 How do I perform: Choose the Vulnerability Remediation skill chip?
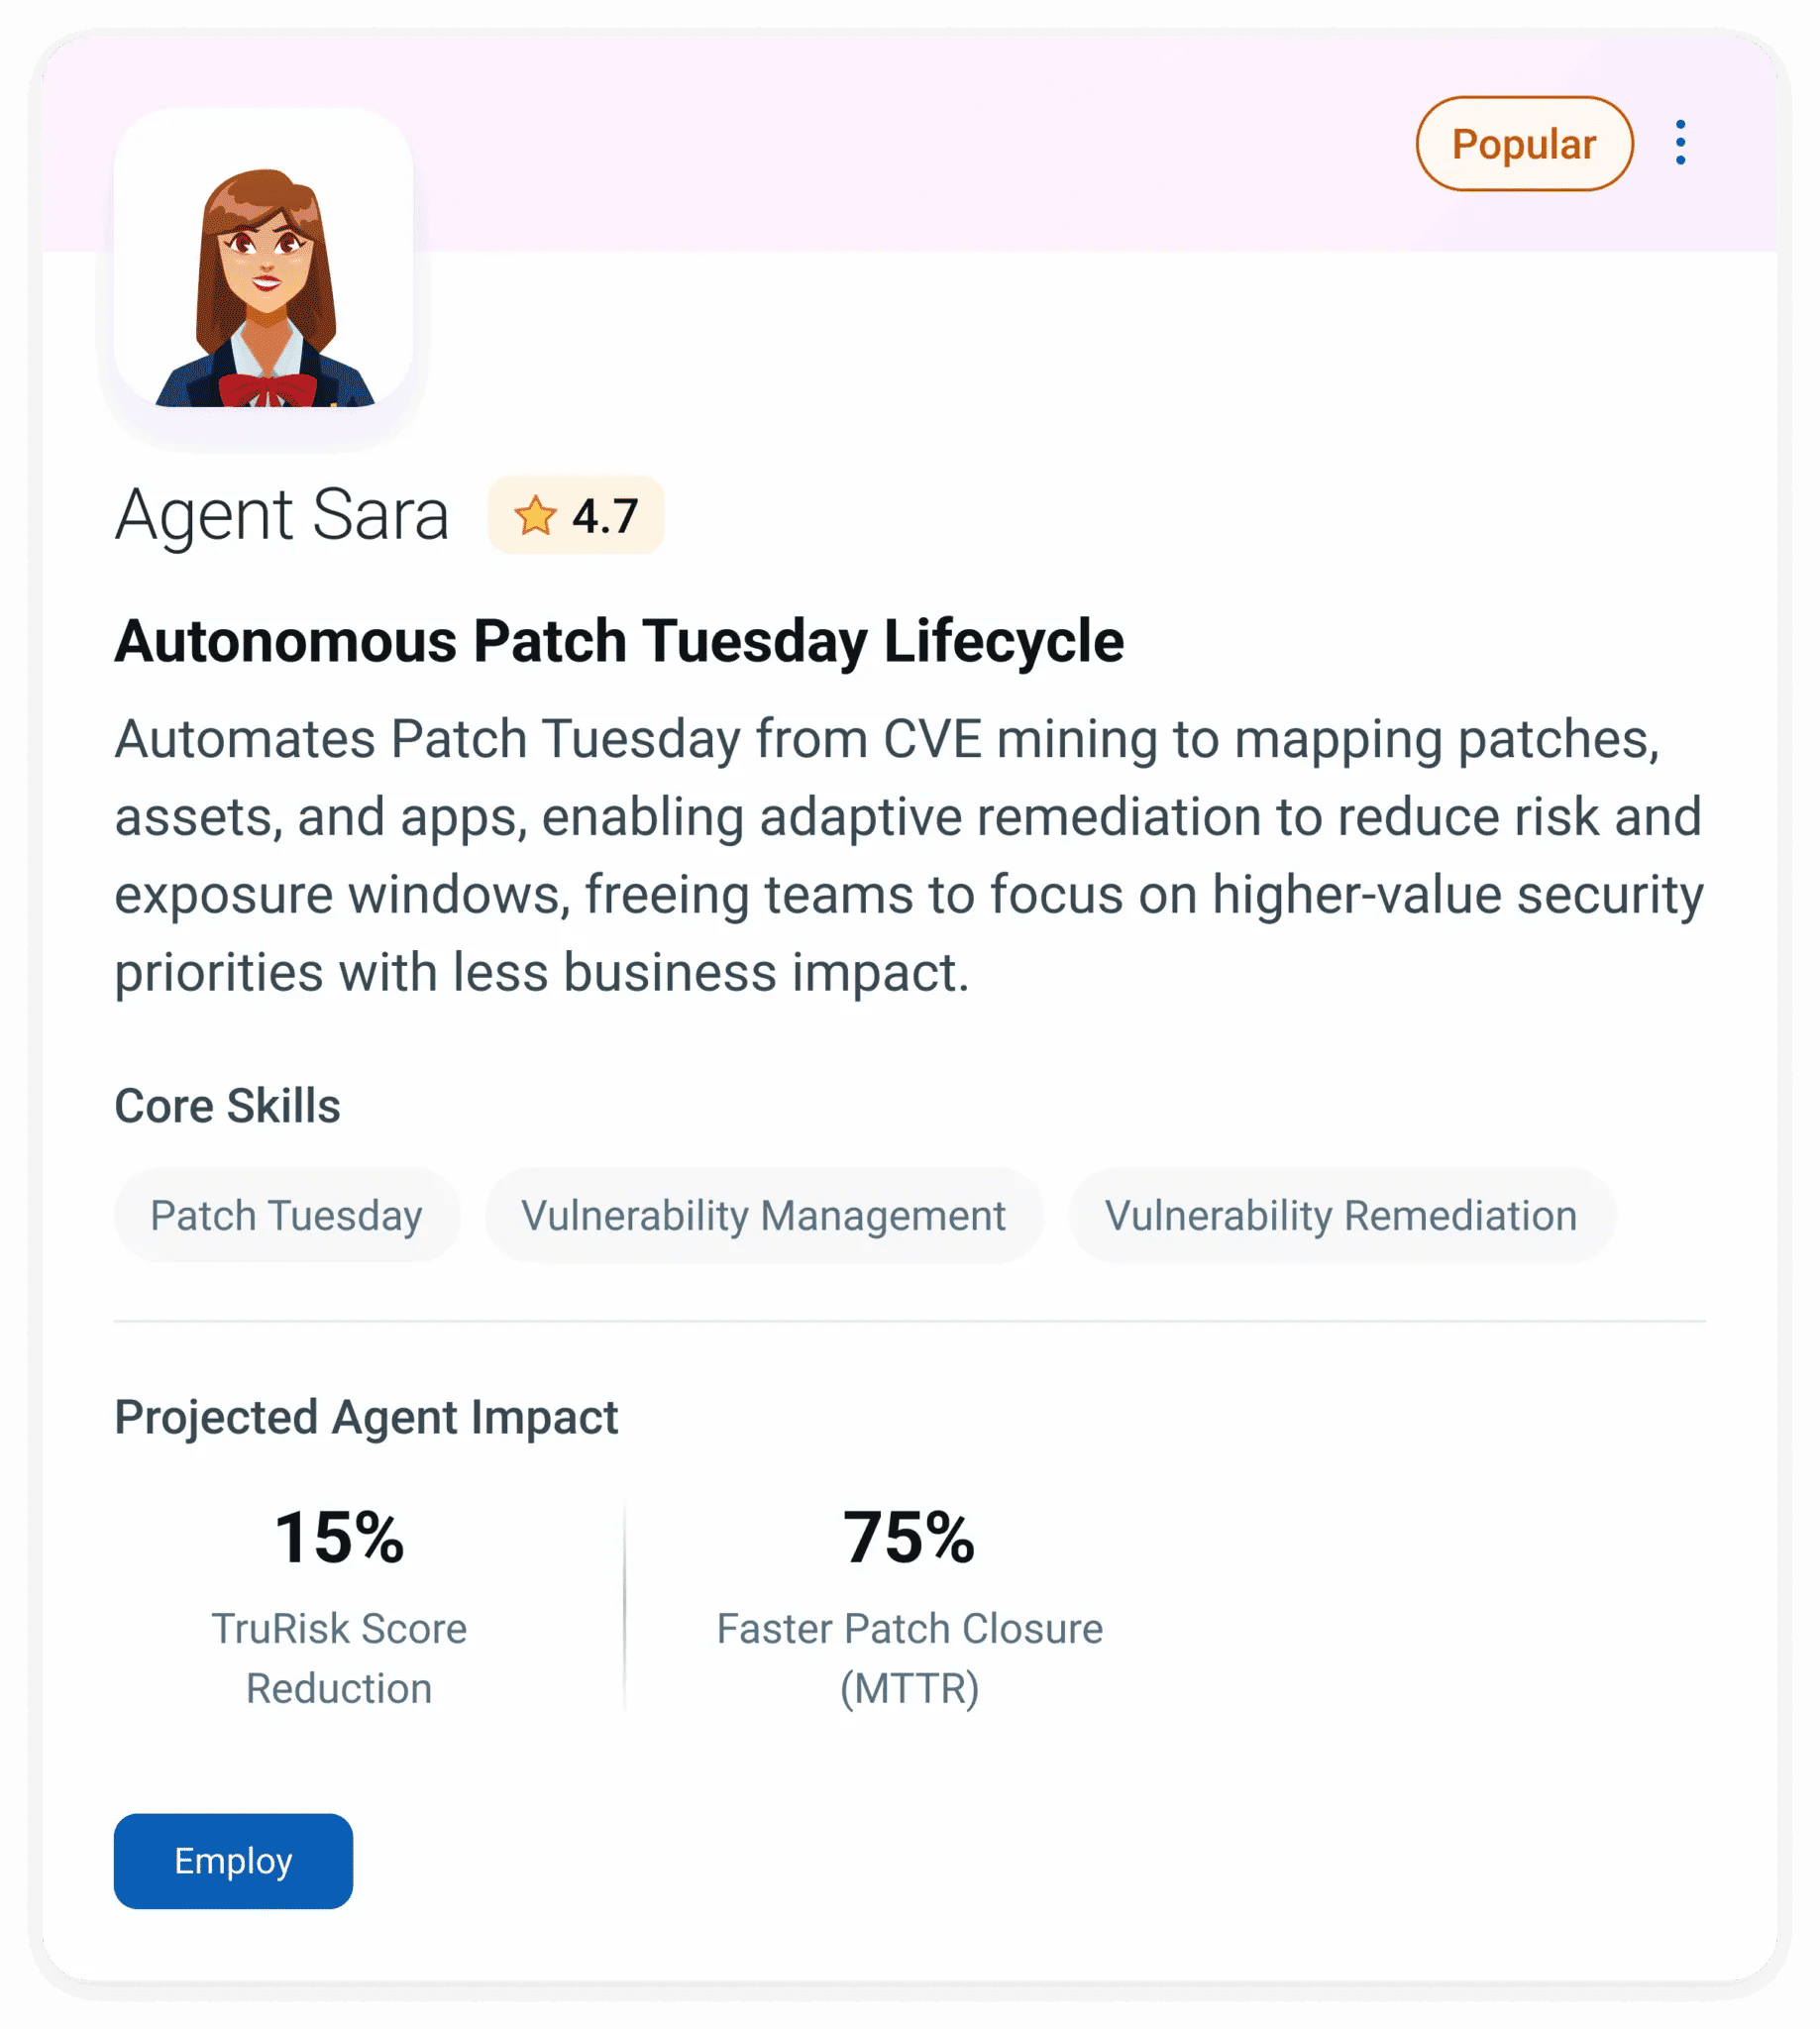(1340, 1215)
